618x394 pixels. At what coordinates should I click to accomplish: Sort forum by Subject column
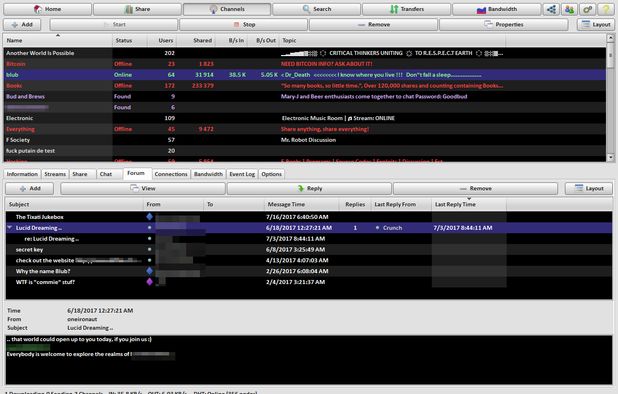[x=74, y=204]
